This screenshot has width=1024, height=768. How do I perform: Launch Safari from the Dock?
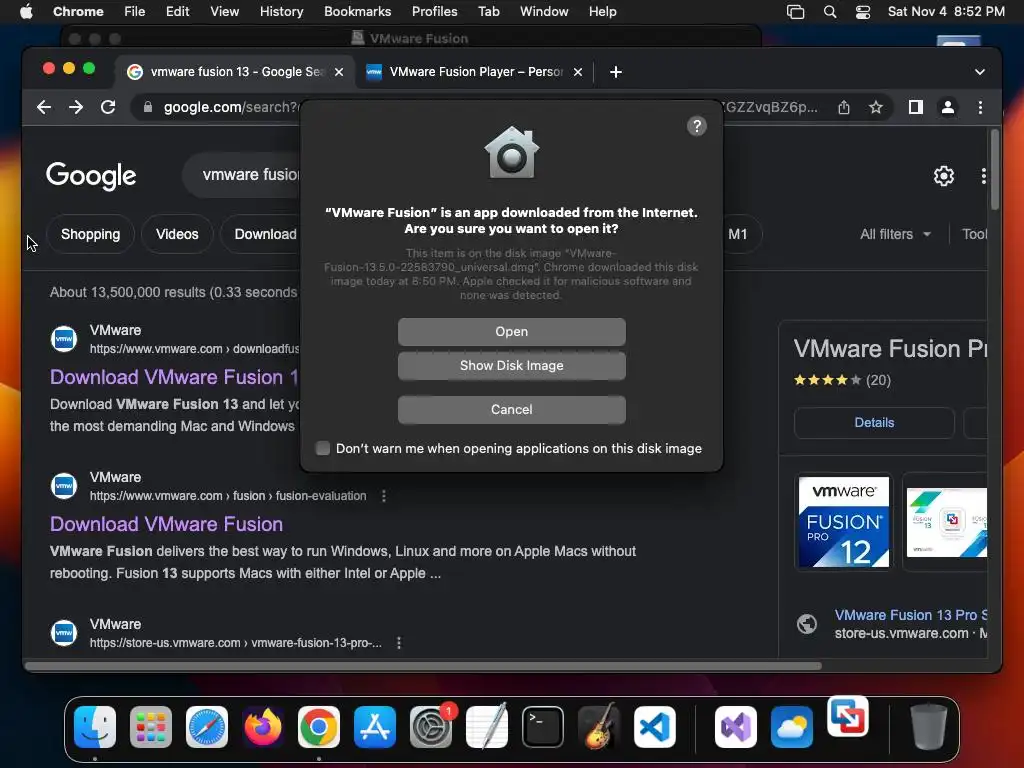207,727
